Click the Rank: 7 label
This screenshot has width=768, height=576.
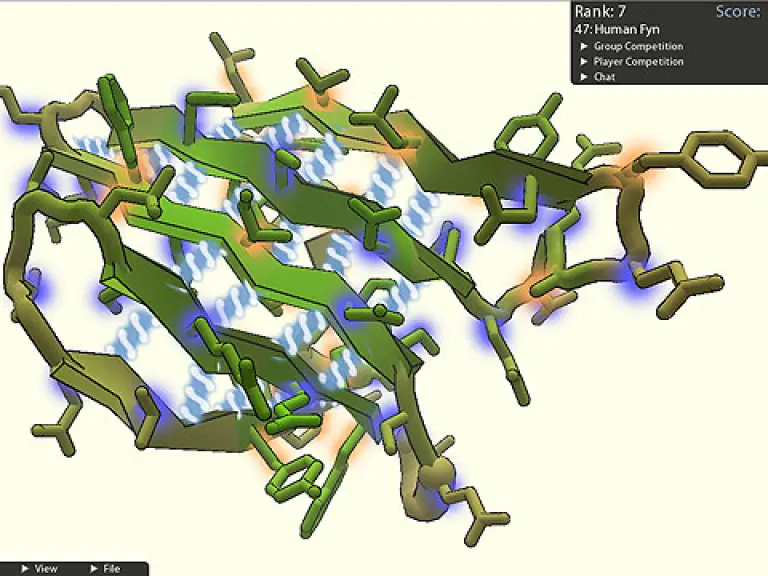coord(600,12)
